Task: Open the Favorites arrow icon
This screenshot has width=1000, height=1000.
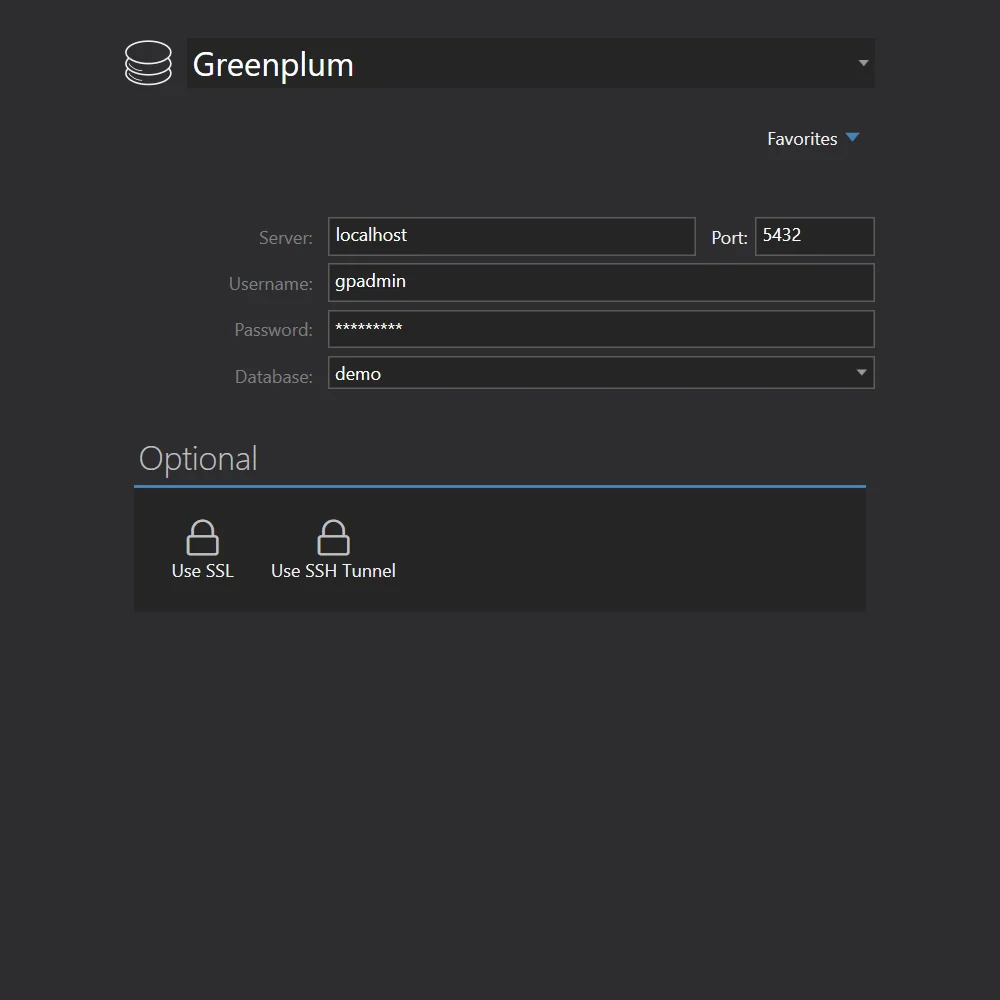Action: [852, 137]
